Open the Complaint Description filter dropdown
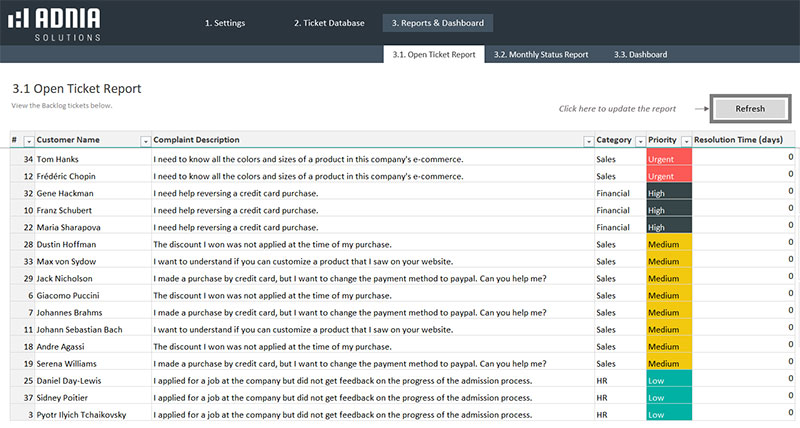 tap(587, 141)
